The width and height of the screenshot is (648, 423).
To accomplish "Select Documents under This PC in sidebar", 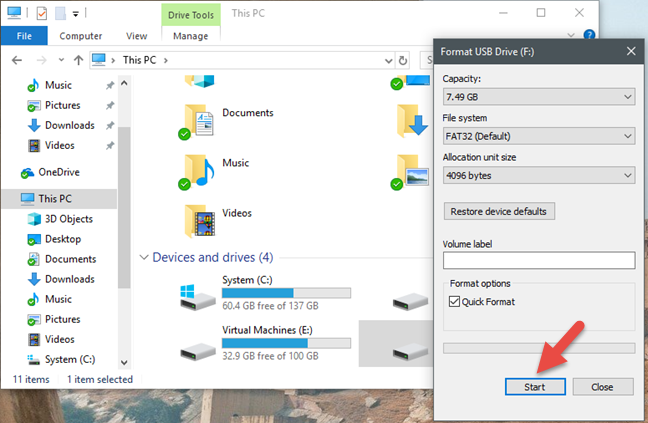I will point(70,259).
